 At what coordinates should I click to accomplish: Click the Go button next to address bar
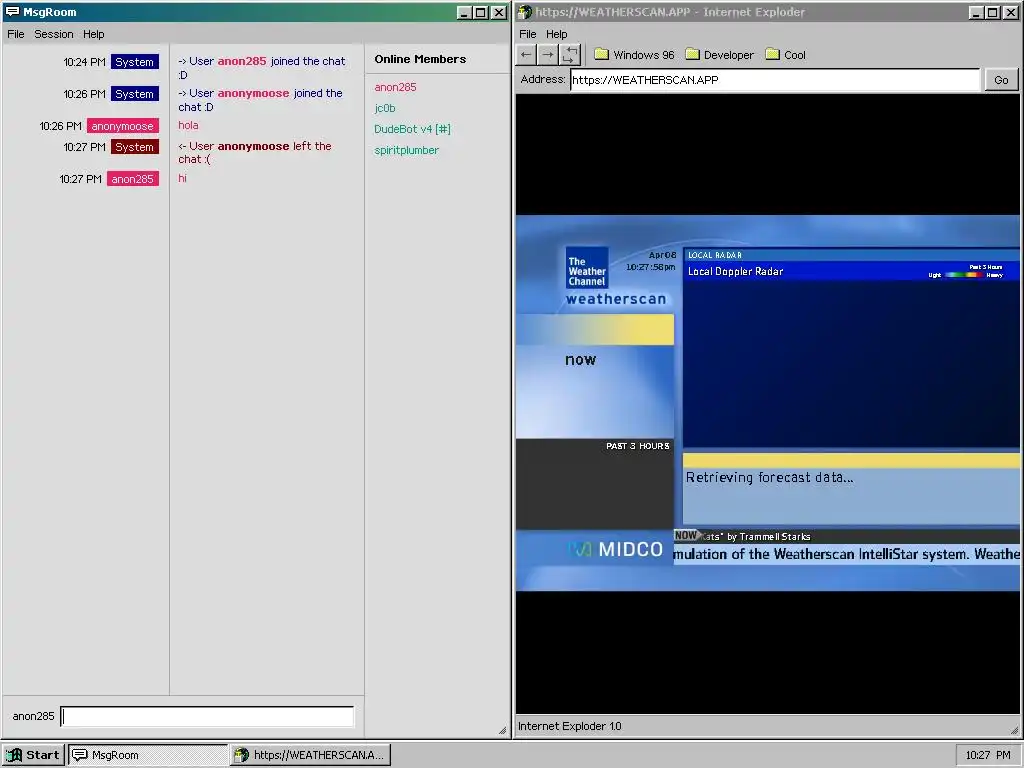click(x=1001, y=80)
